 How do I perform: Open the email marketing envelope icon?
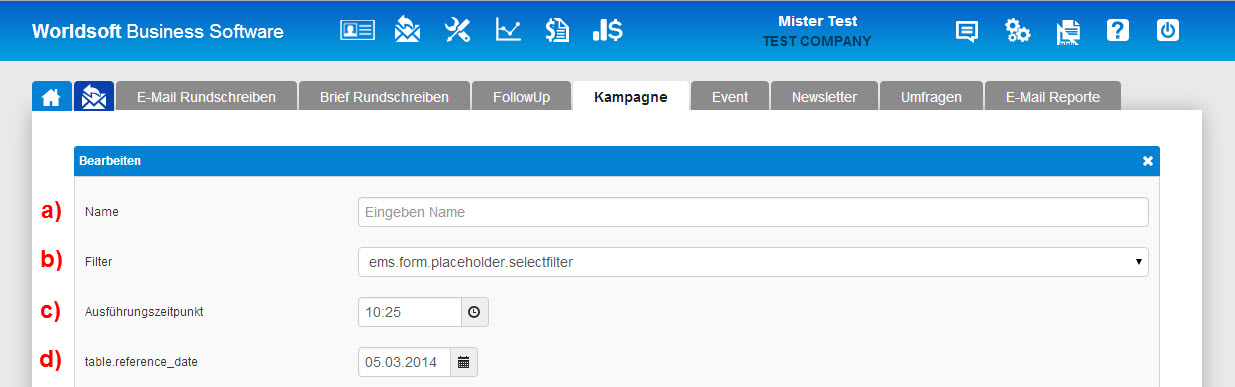(x=407, y=30)
